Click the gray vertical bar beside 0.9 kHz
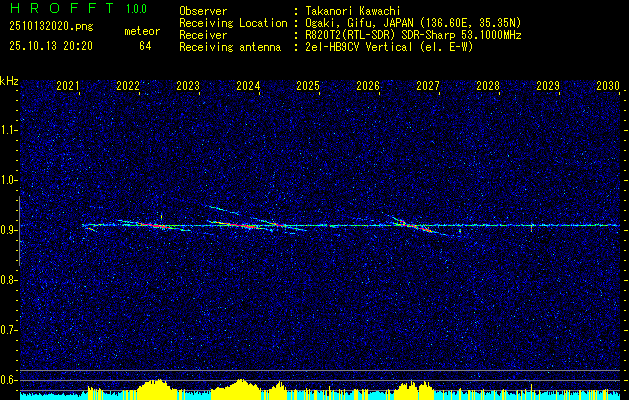Viewport: 629px width, 400px height. (x=19, y=231)
